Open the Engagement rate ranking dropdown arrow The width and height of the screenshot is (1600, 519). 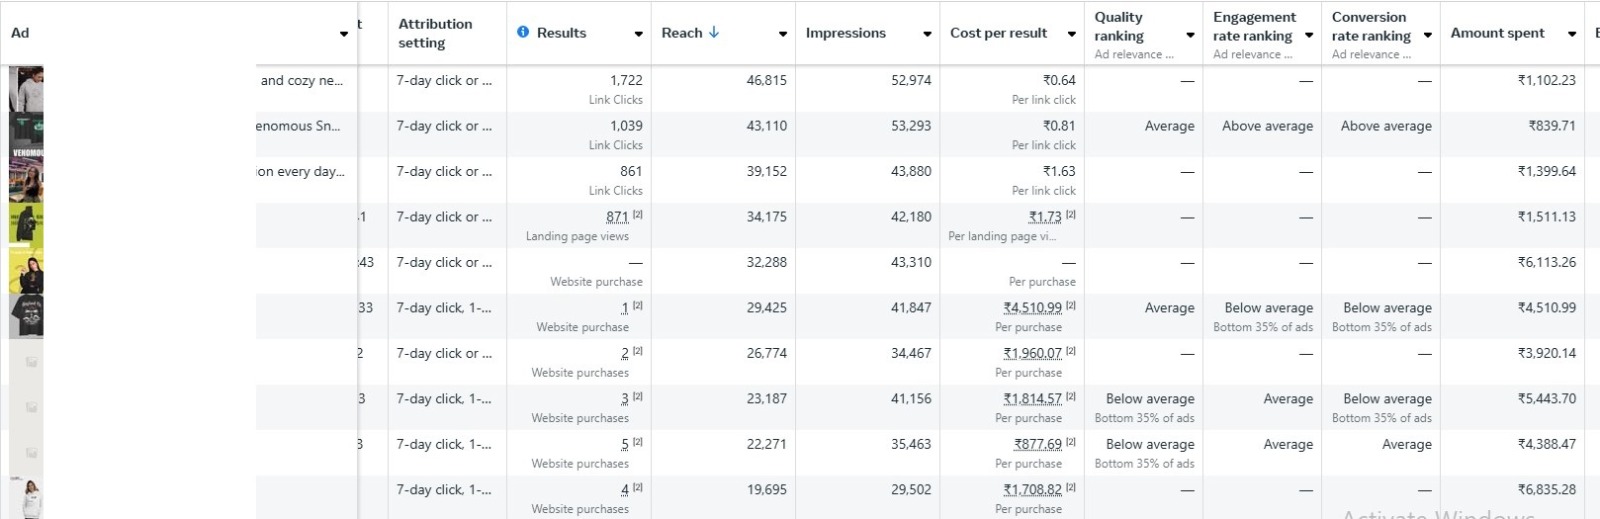[1309, 35]
